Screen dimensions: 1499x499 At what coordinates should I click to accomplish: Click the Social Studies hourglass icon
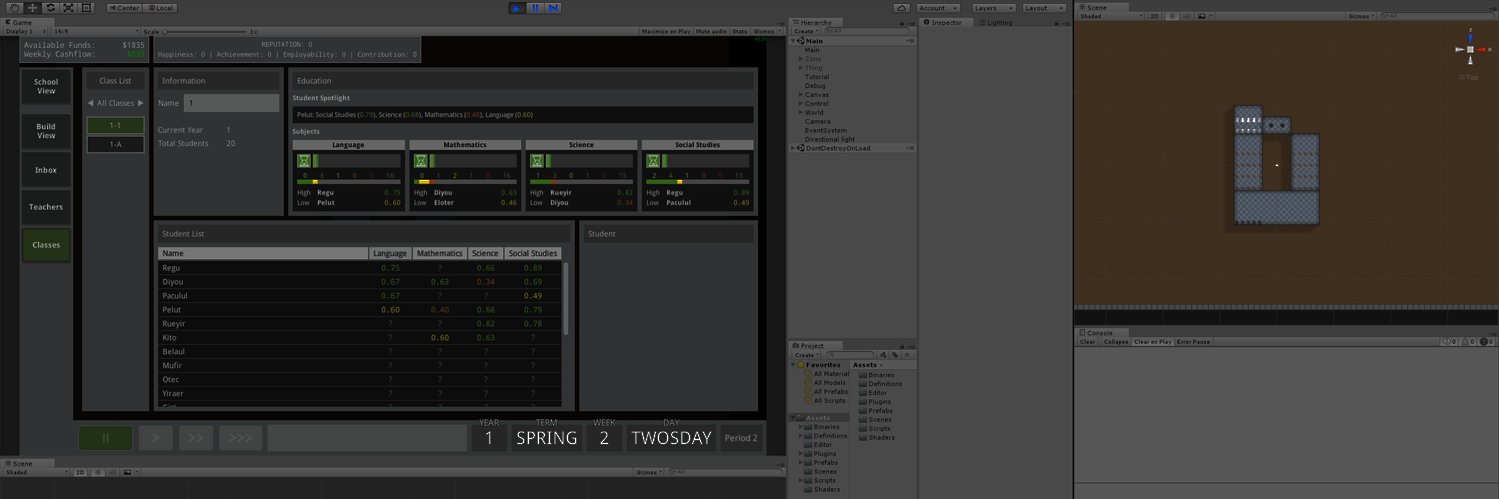tap(653, 160)
